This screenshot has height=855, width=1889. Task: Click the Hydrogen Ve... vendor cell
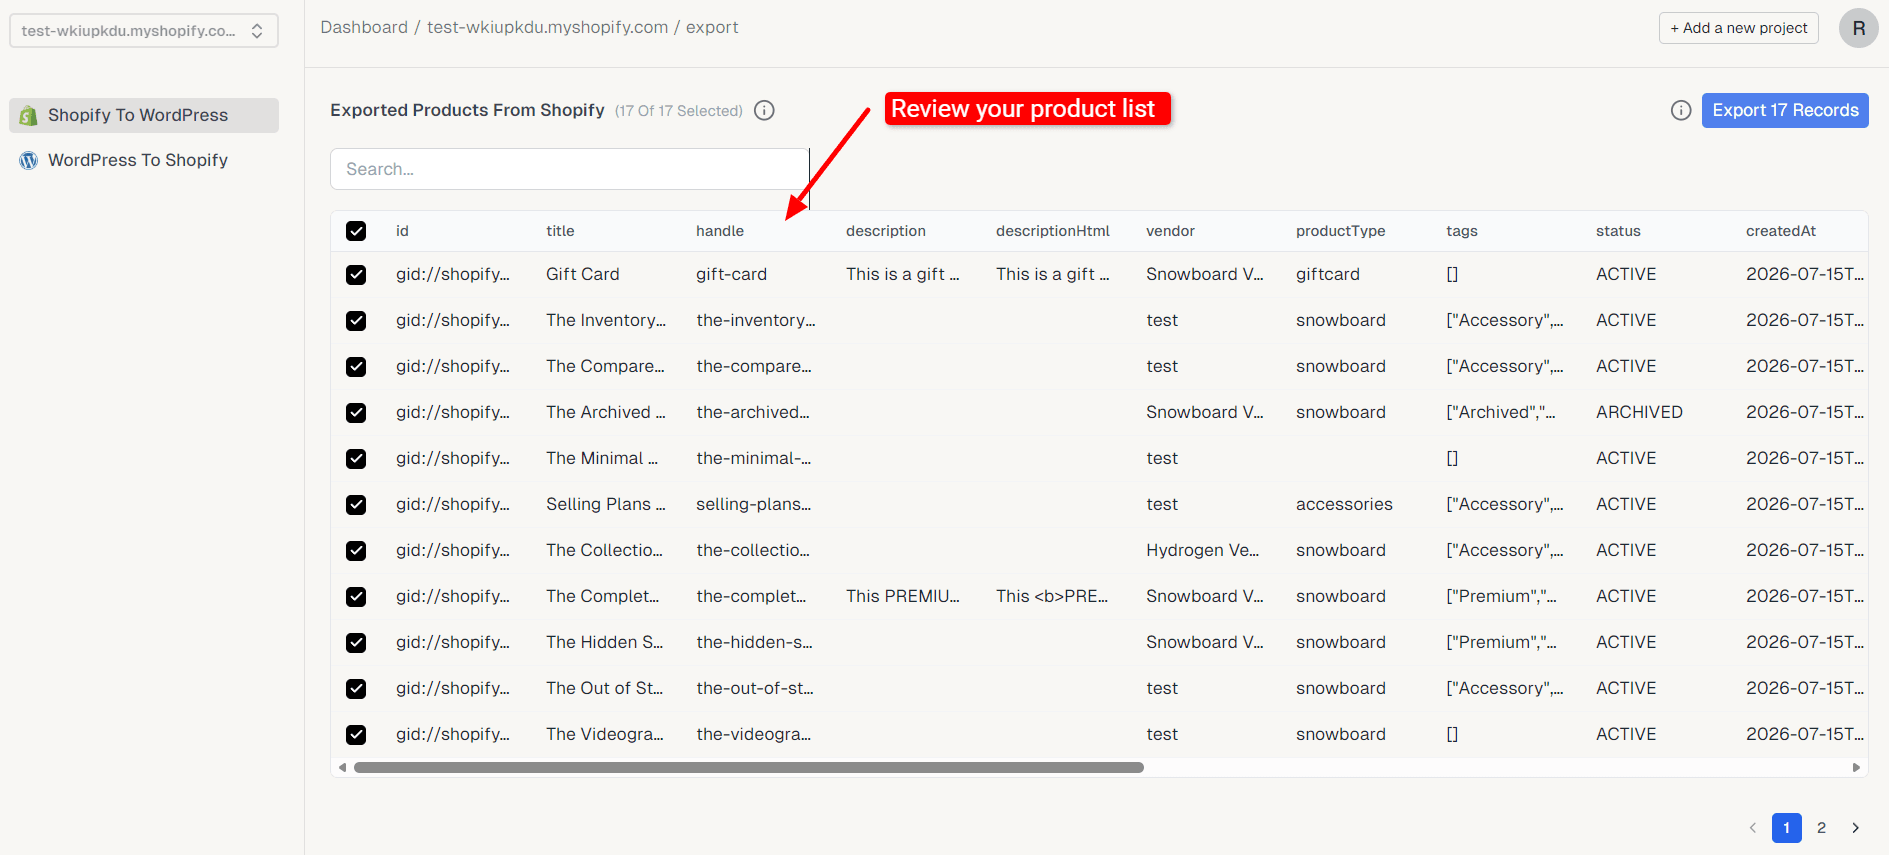pyautogui.click(x=1202, y=550)
